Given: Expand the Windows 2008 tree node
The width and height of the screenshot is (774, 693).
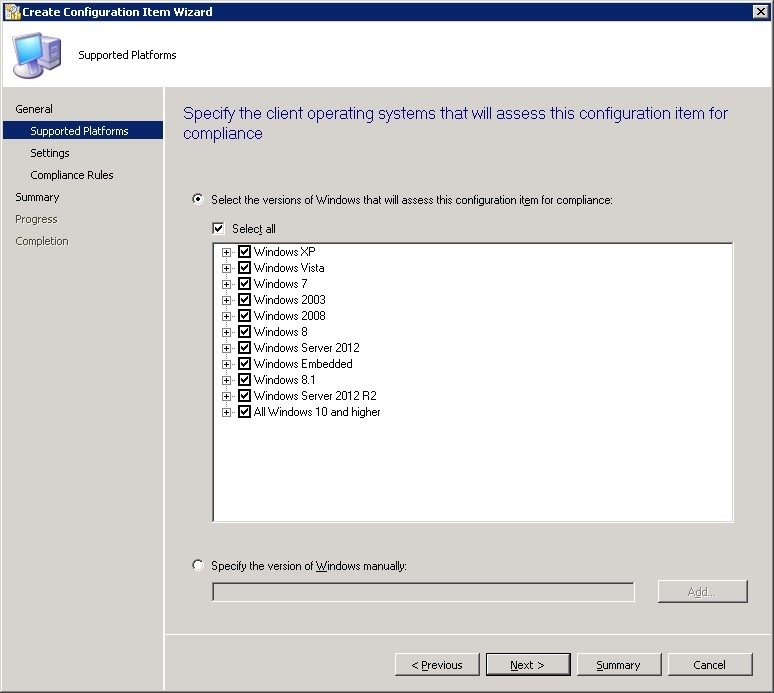Looking at the screenshot, I should click(226, 316).
